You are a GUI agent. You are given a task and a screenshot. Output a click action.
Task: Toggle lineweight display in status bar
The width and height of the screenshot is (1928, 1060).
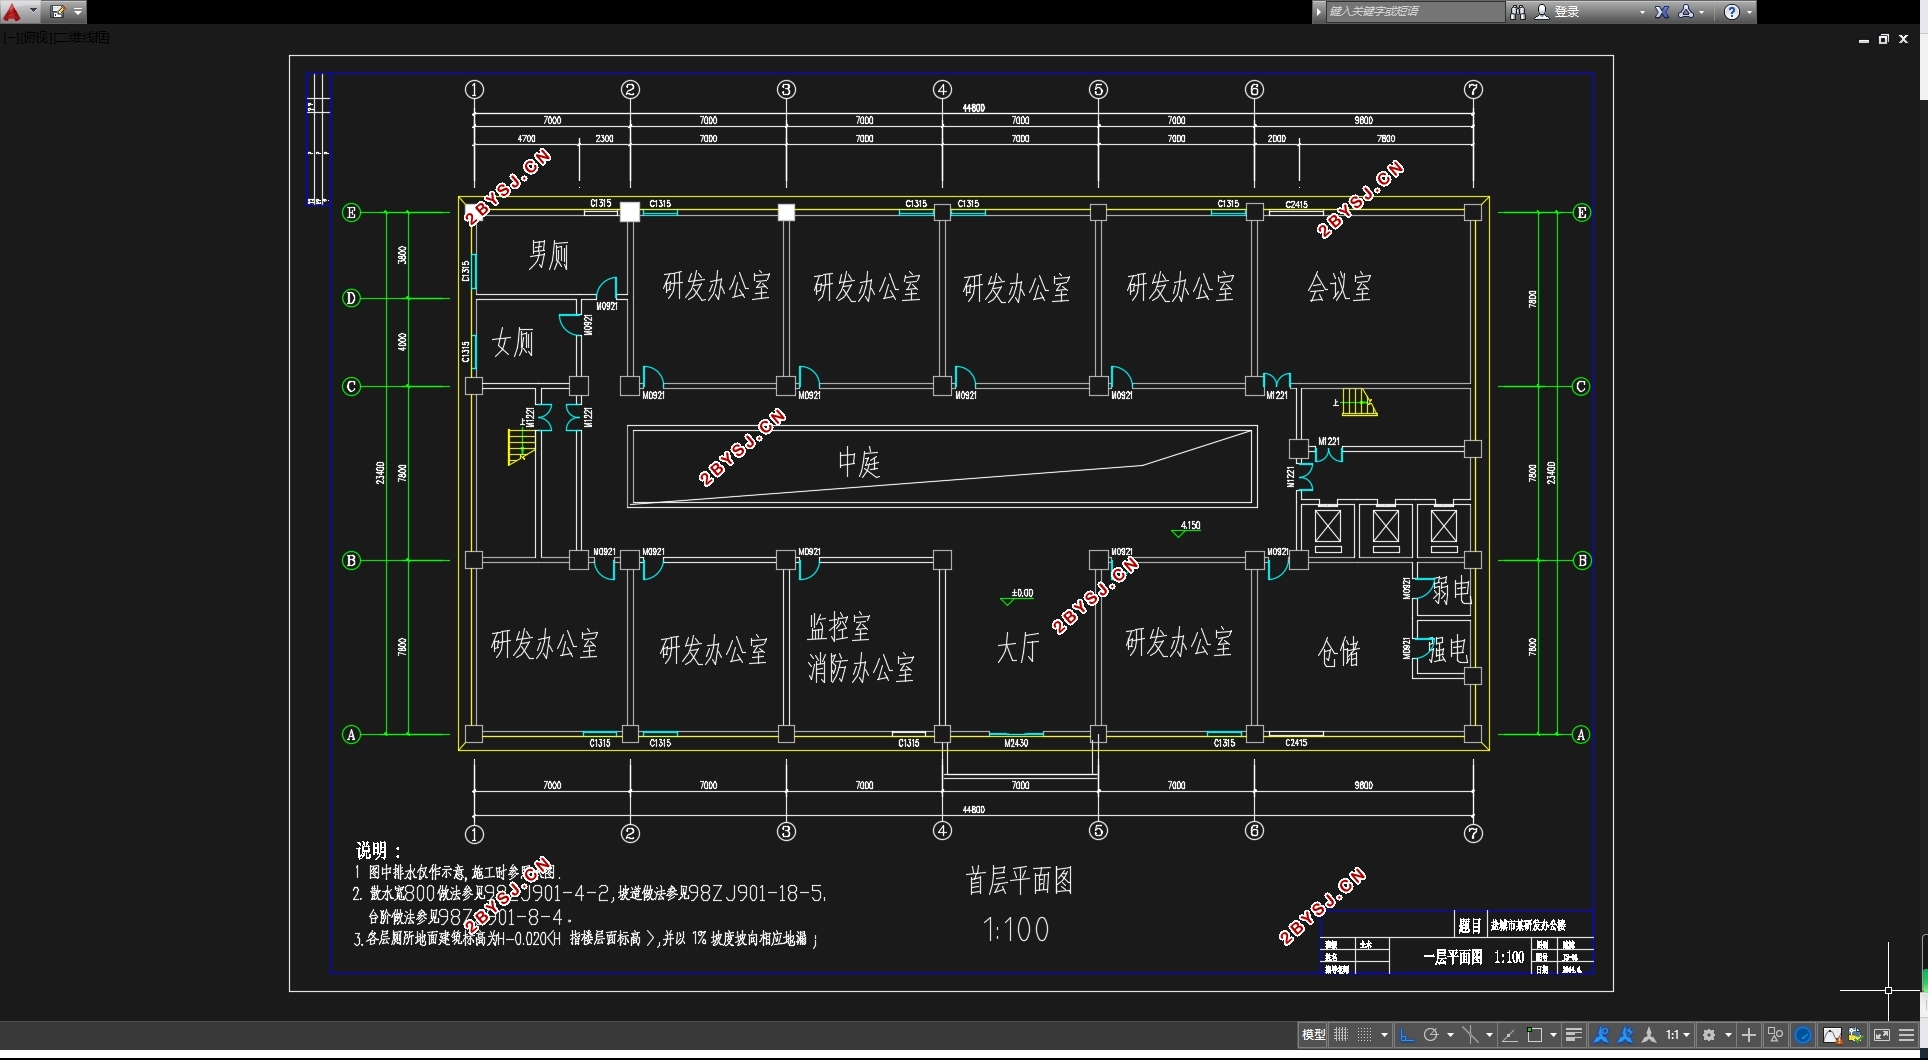(1574, 1035)
